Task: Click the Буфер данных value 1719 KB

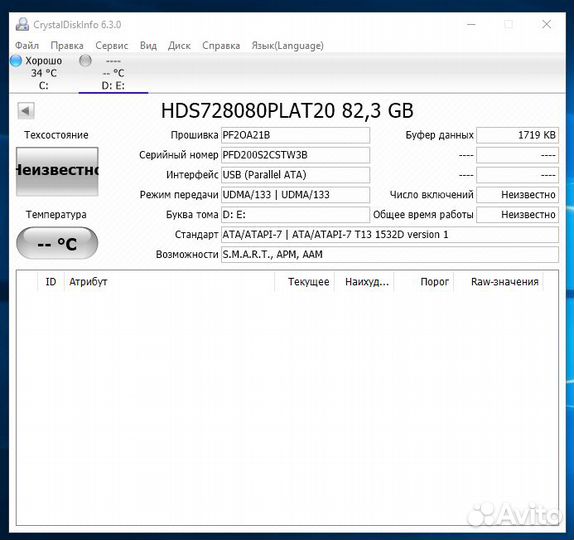Action: [517, 135]
